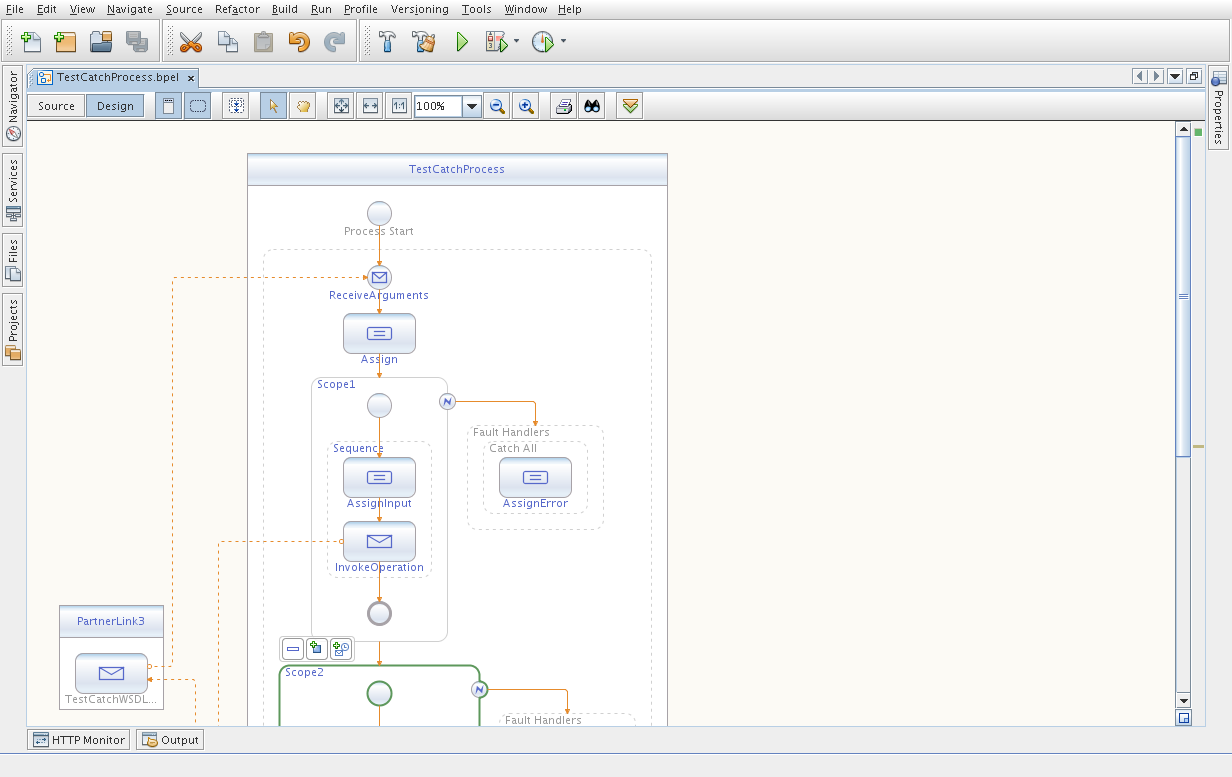1232x777 pixels.
Task: Open the Navigate menu
Action: (130, 9)
